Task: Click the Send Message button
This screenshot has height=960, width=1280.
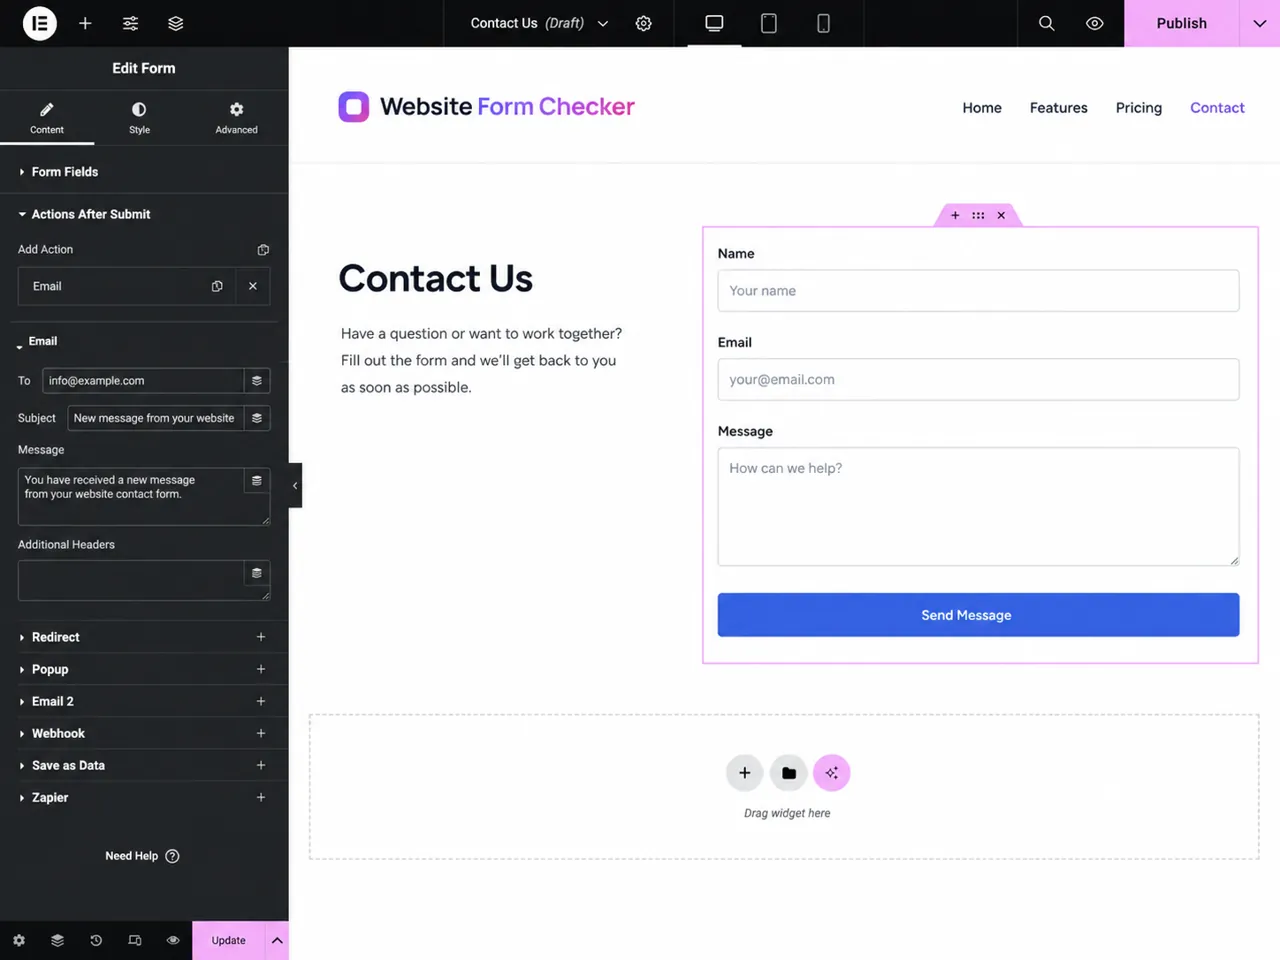Action: [978, 615]
